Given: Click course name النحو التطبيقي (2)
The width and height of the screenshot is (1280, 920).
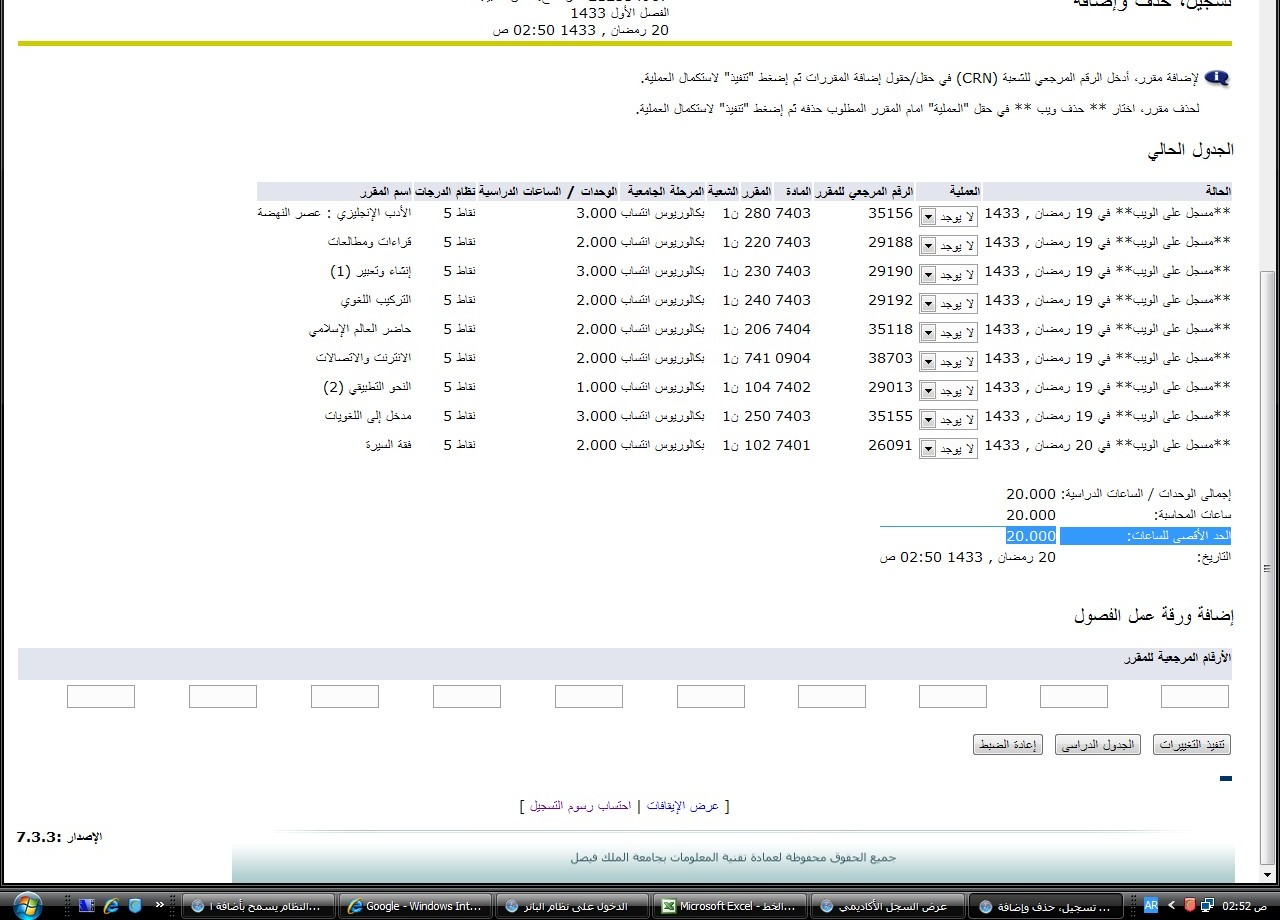Looking at the screenshot, I should [367, 387].
